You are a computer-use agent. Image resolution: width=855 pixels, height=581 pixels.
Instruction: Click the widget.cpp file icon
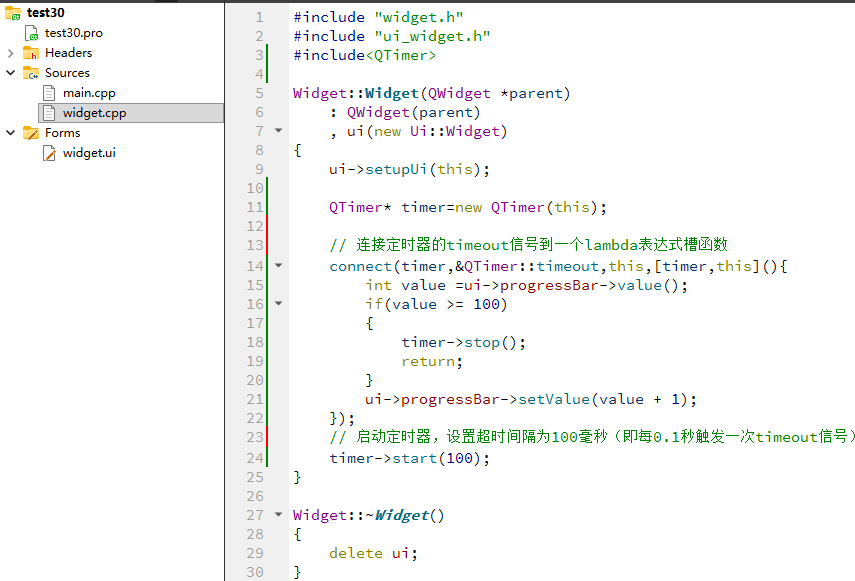click(x=49, y=113)
